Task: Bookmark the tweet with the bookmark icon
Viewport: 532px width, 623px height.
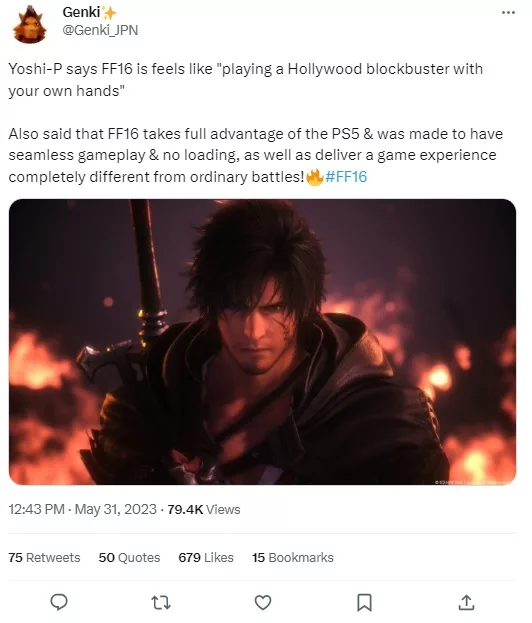Action: [364, 602]
